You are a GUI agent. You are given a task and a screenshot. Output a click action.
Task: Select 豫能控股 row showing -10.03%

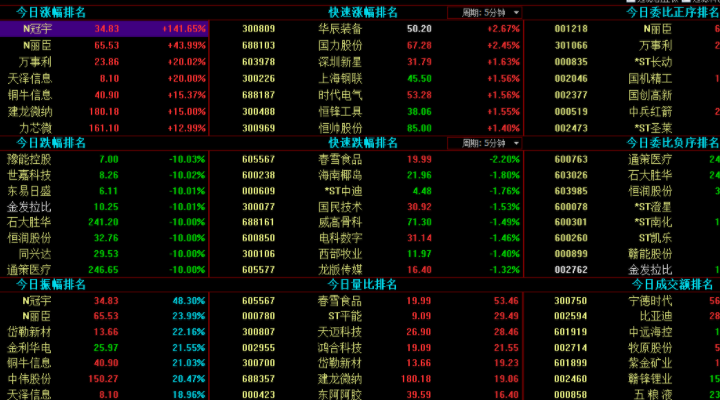point(104,159)
